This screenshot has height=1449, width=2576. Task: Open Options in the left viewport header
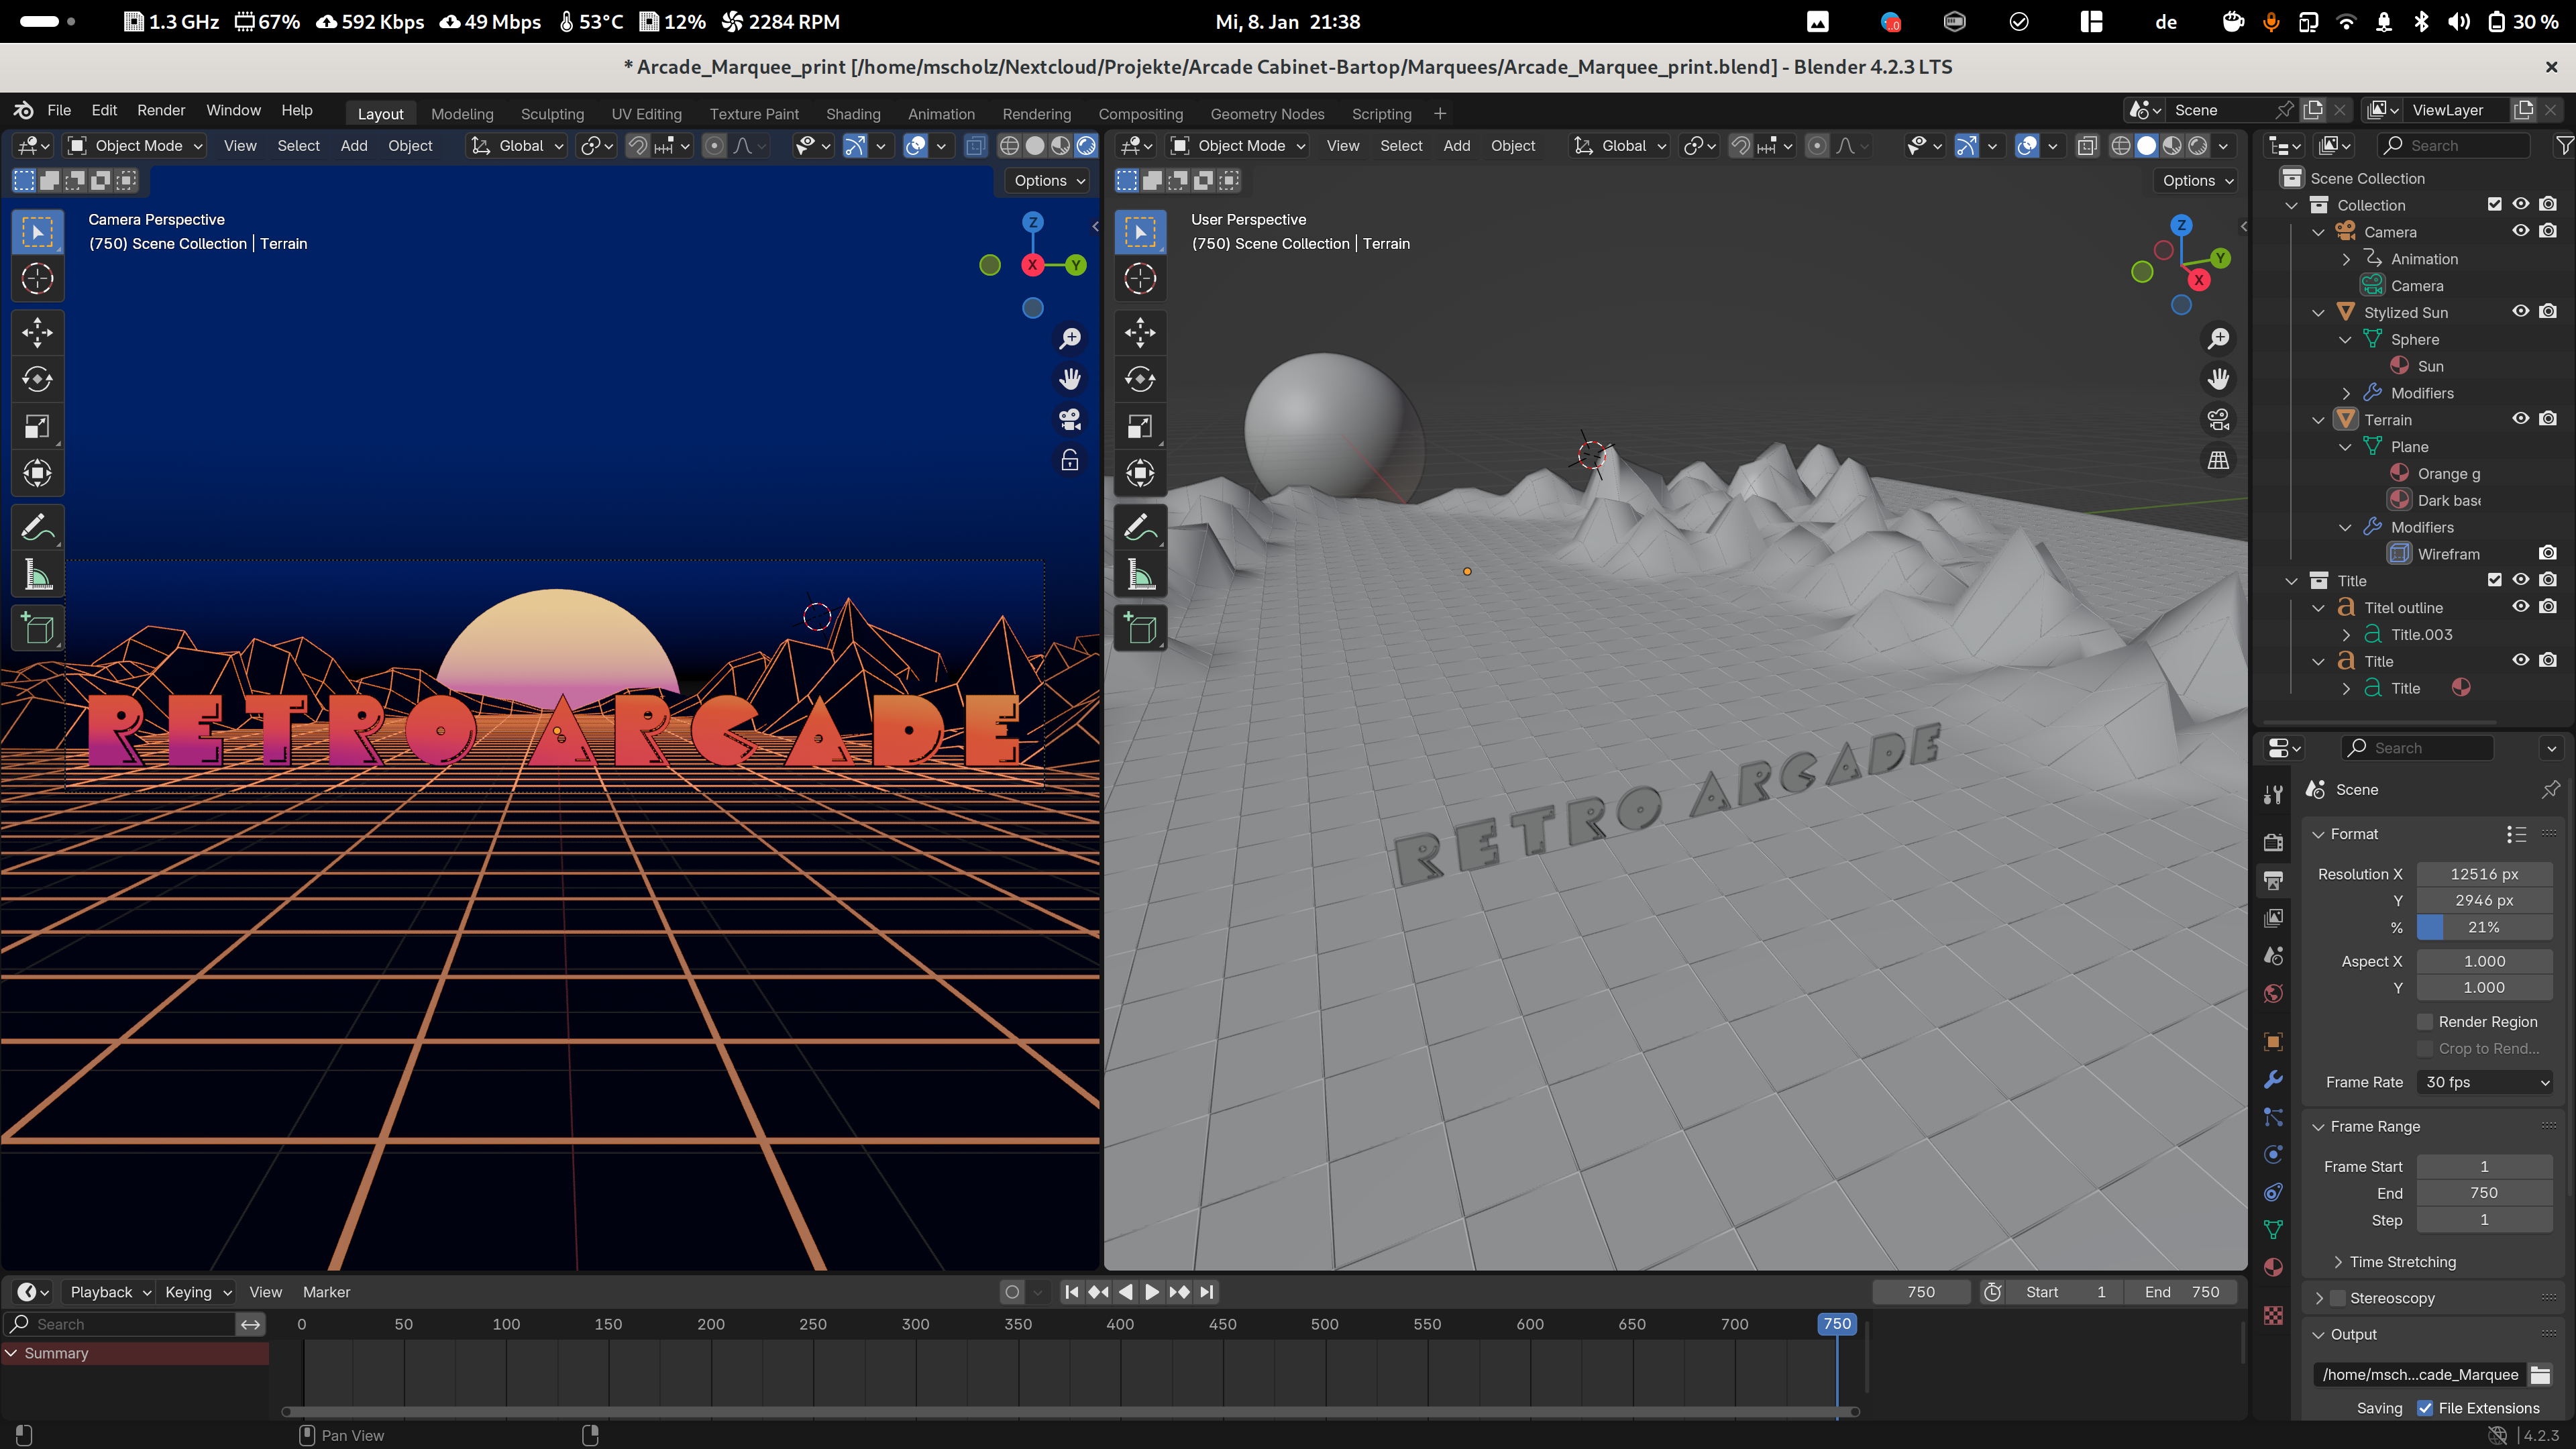[x=1049, y=181]
